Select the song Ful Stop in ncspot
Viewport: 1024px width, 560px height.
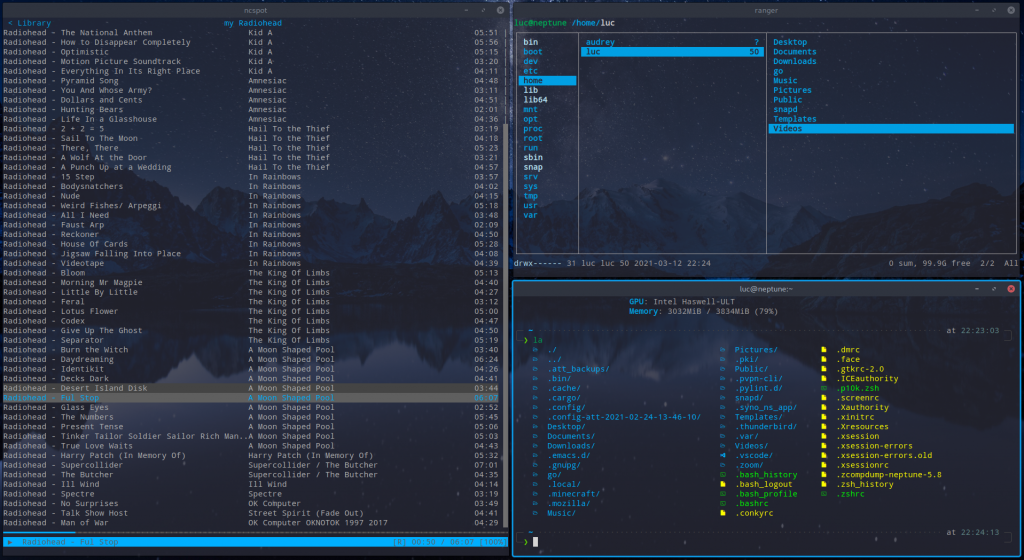click(251, 397)
